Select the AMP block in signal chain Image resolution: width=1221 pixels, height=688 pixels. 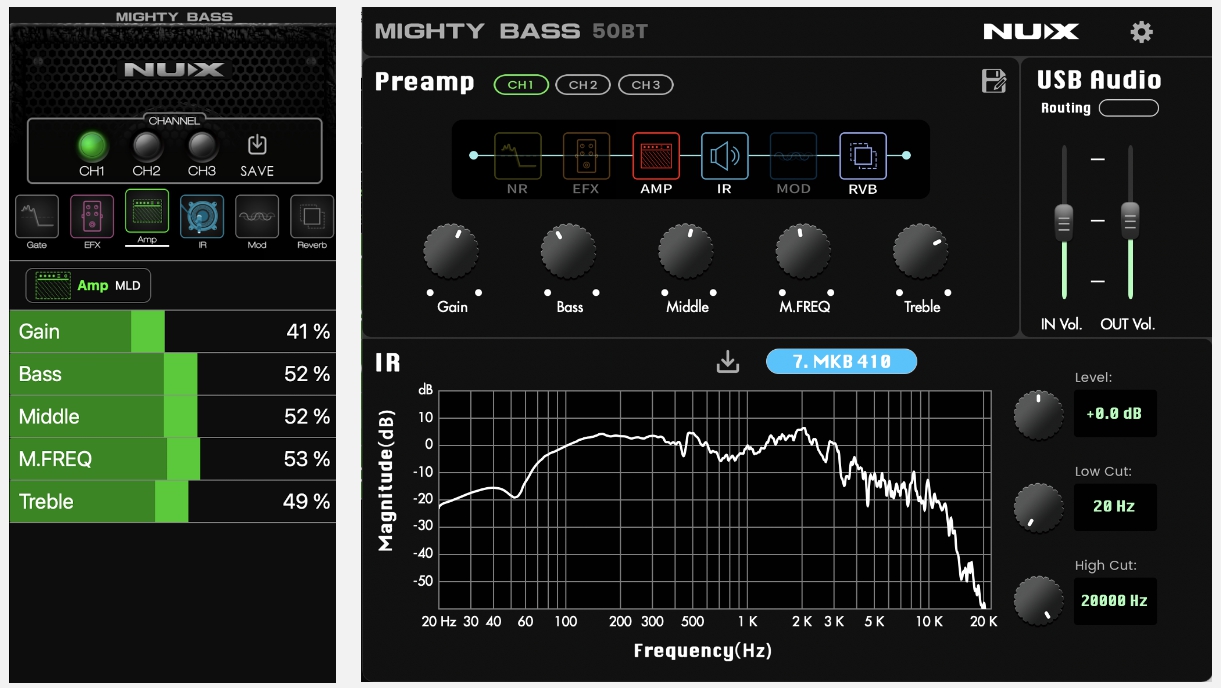(x=656, y=156)
